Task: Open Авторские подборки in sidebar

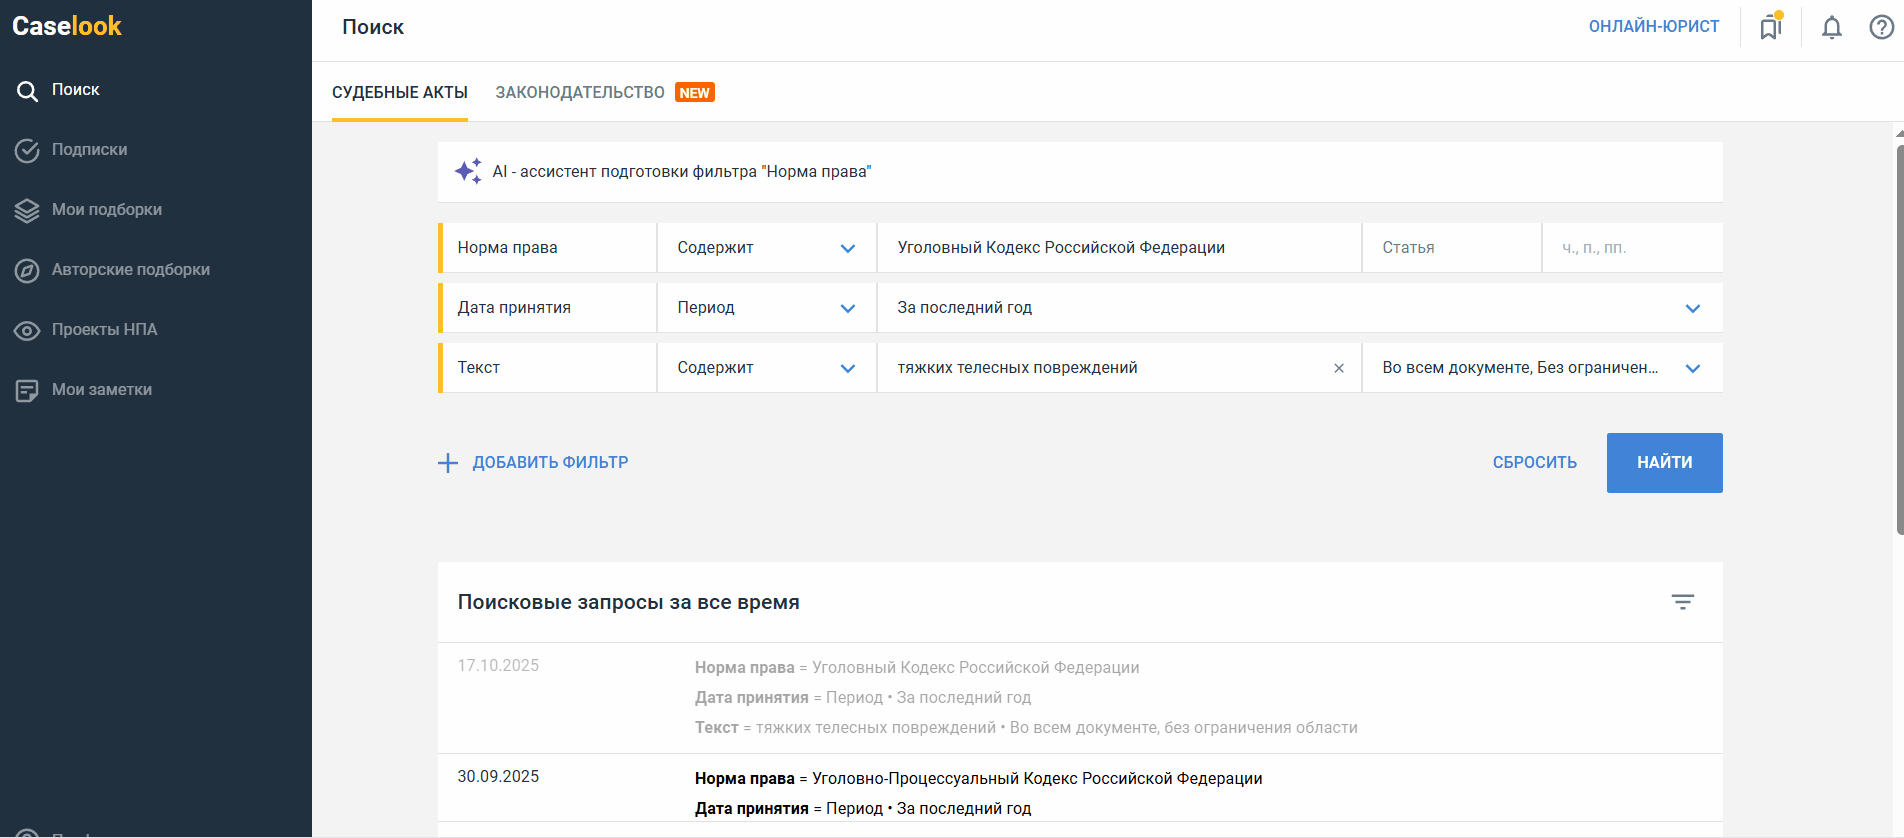Action: (x=130, y=270)
